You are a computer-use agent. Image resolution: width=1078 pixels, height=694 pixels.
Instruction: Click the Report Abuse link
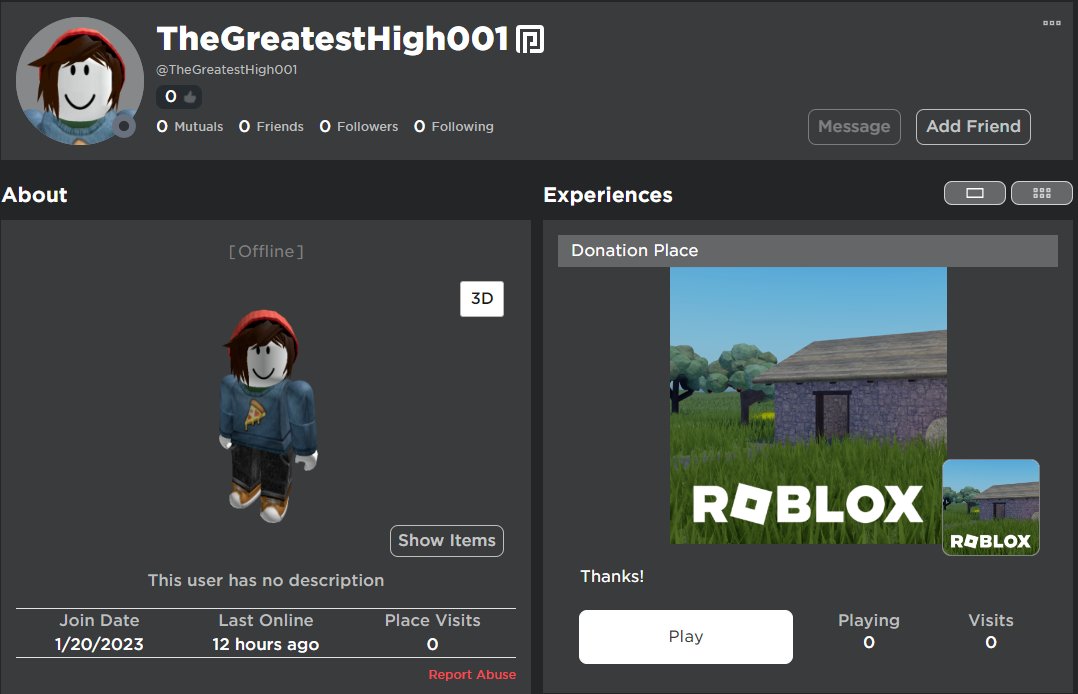(x=472, y=675)
